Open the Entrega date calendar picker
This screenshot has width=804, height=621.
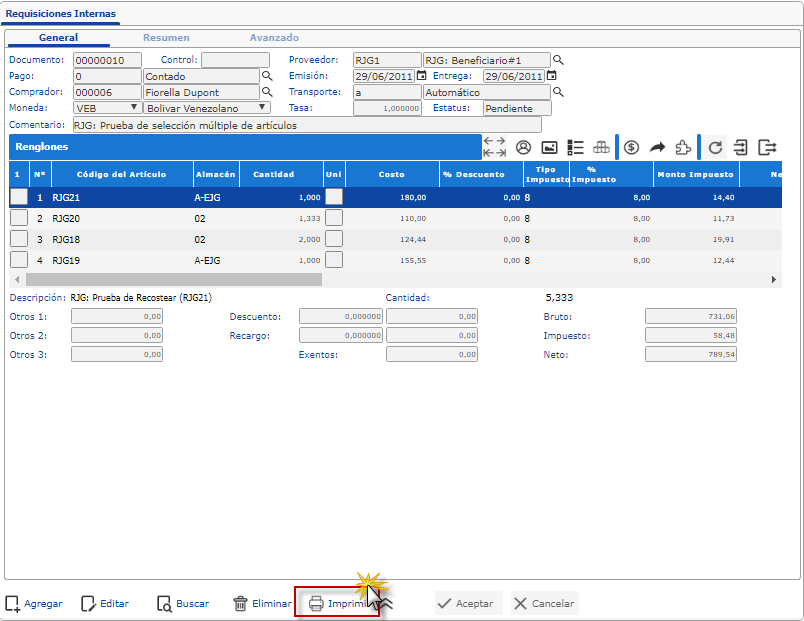click(x=551, y=76)
